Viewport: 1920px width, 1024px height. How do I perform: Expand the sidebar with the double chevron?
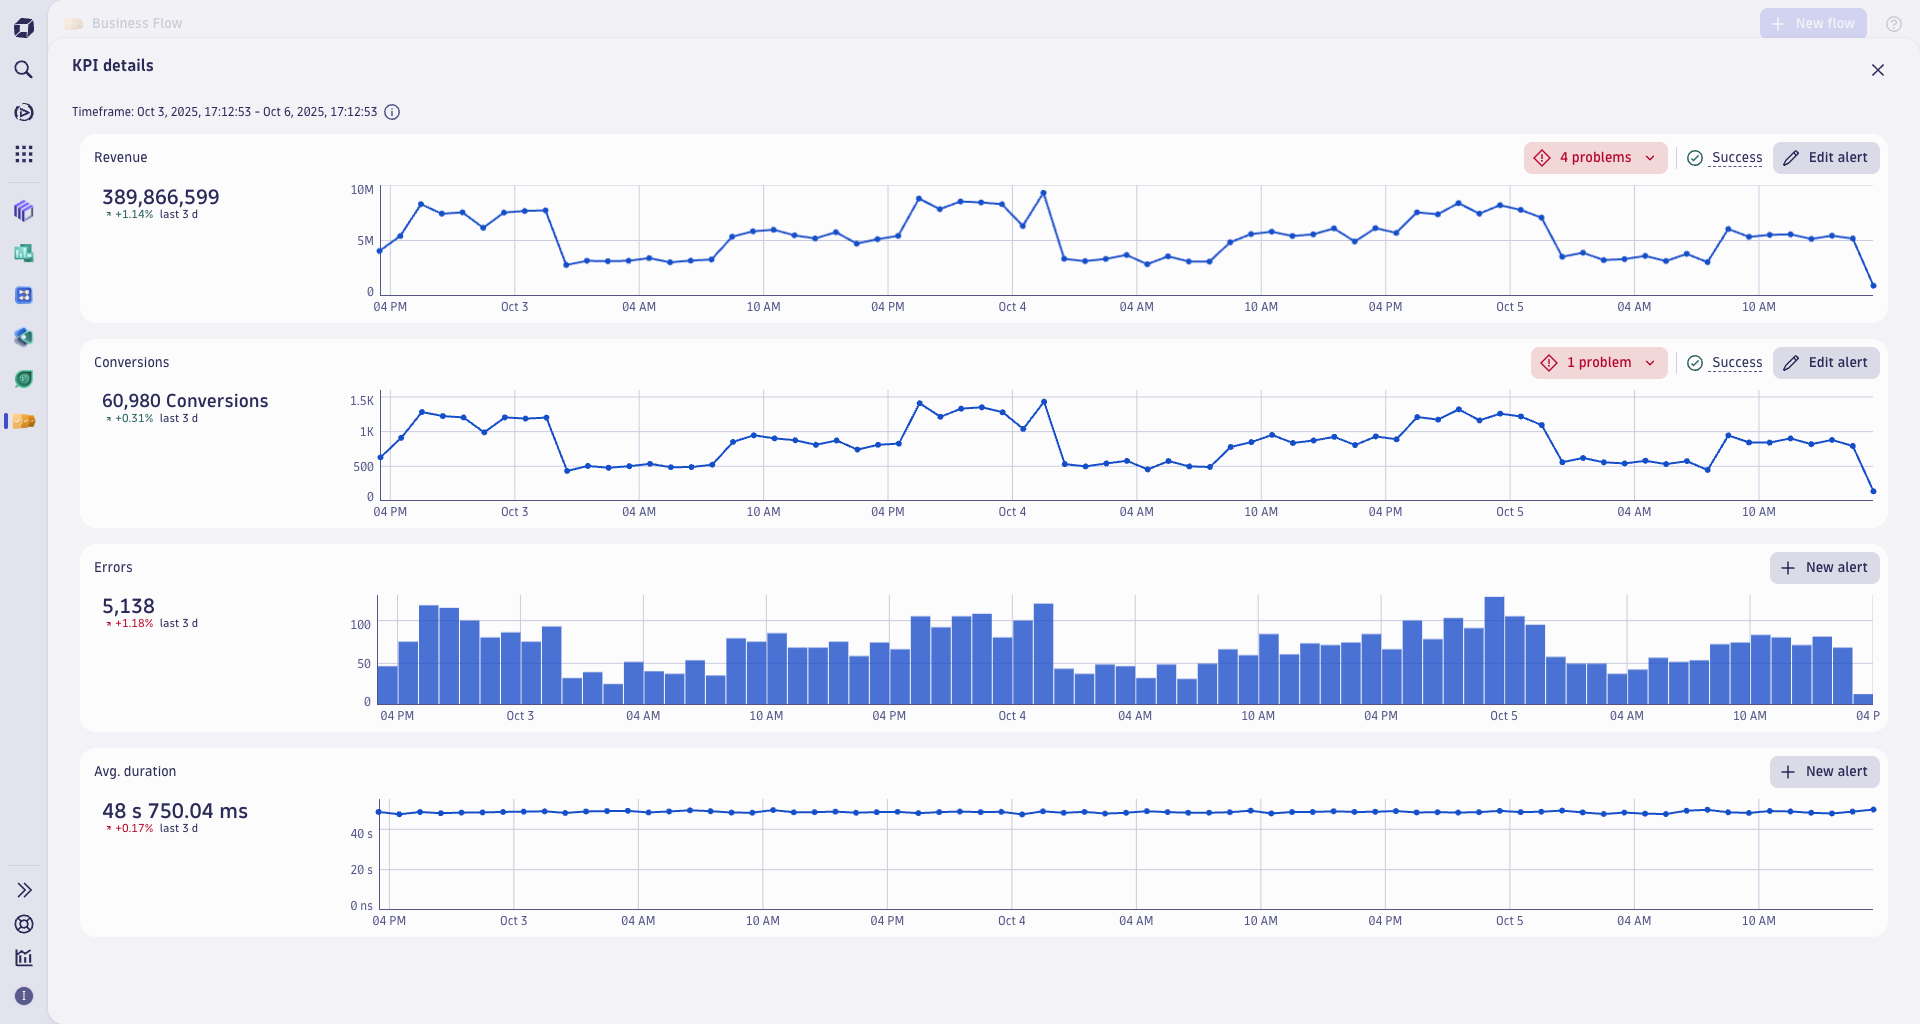point(24,890)
